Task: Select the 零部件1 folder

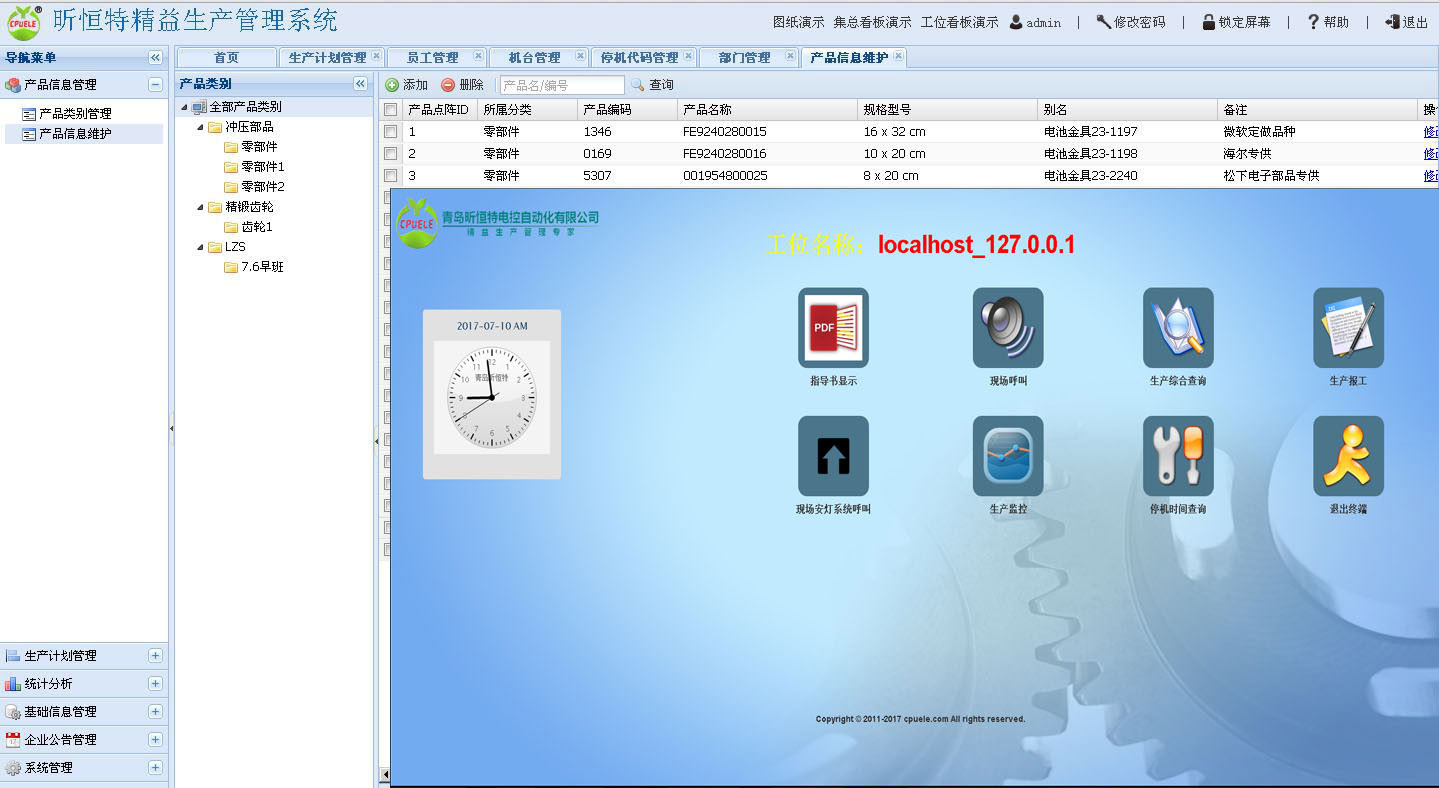Action: pyautogui.click(x=262, y=167)
